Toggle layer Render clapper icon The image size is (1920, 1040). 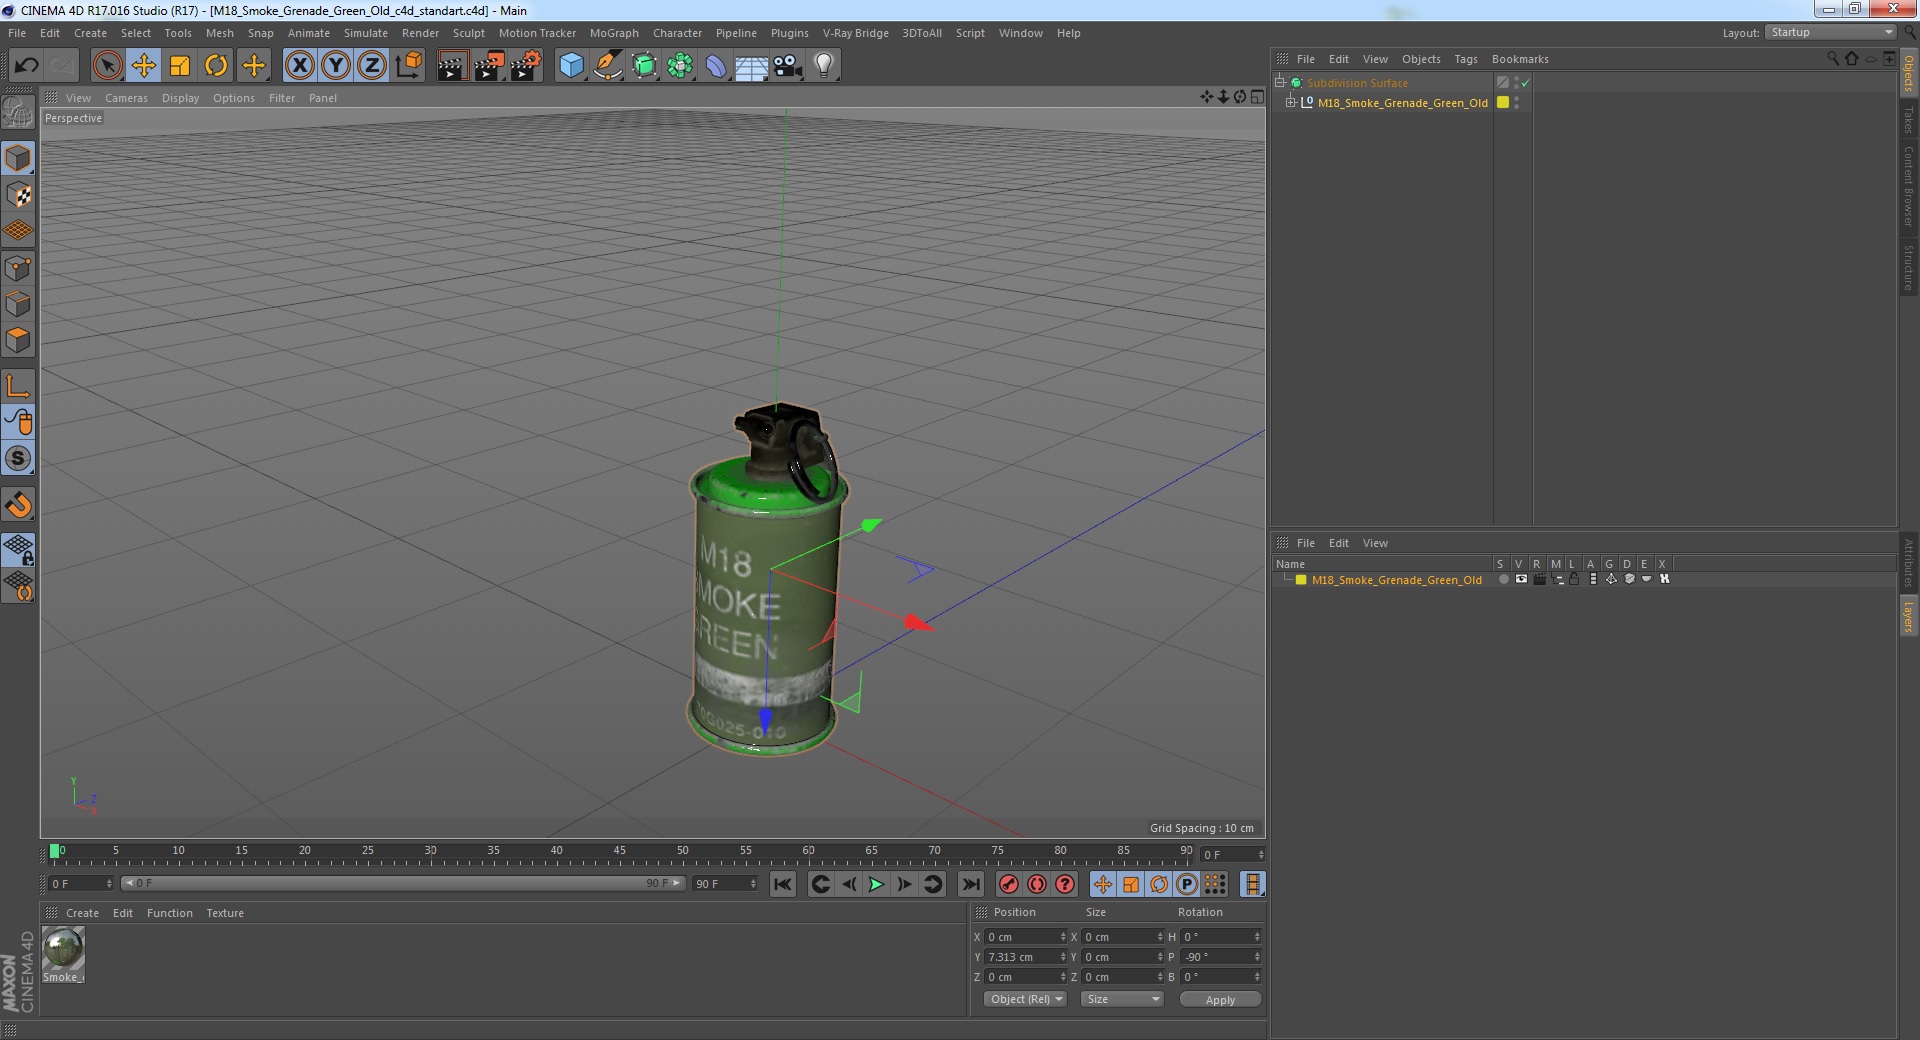(1539, 580)
